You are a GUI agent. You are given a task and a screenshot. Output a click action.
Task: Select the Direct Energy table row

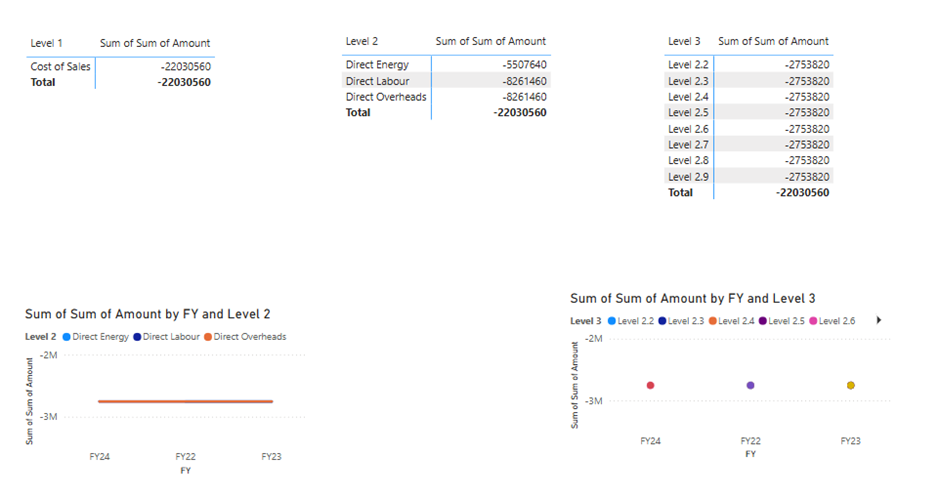click(446, 65)
